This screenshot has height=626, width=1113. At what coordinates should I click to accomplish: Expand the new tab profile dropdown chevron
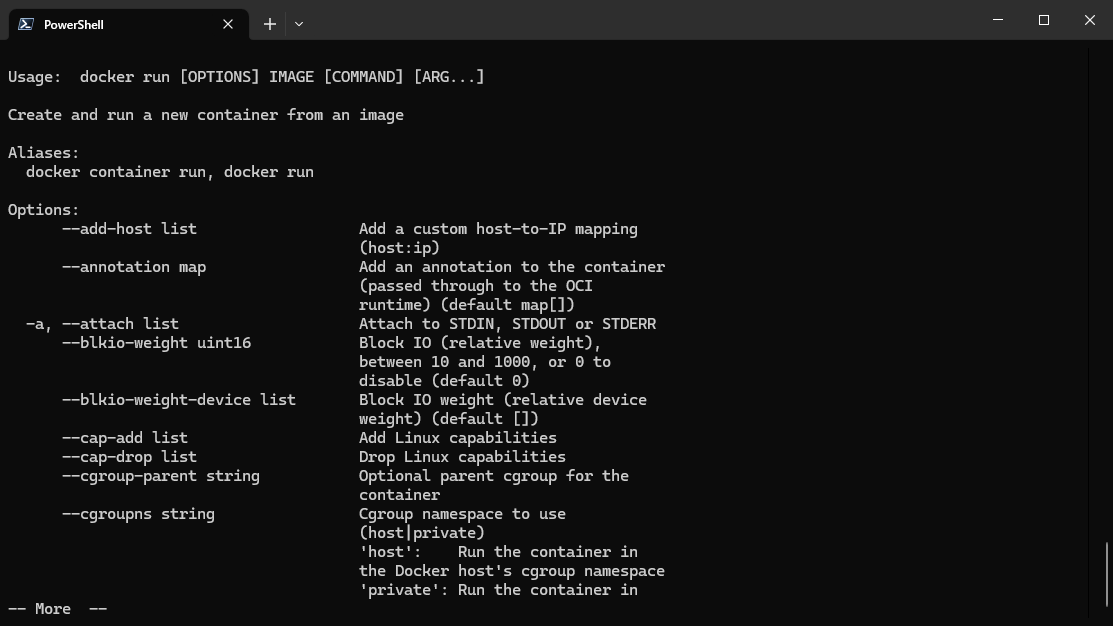[x=299, y=24]
